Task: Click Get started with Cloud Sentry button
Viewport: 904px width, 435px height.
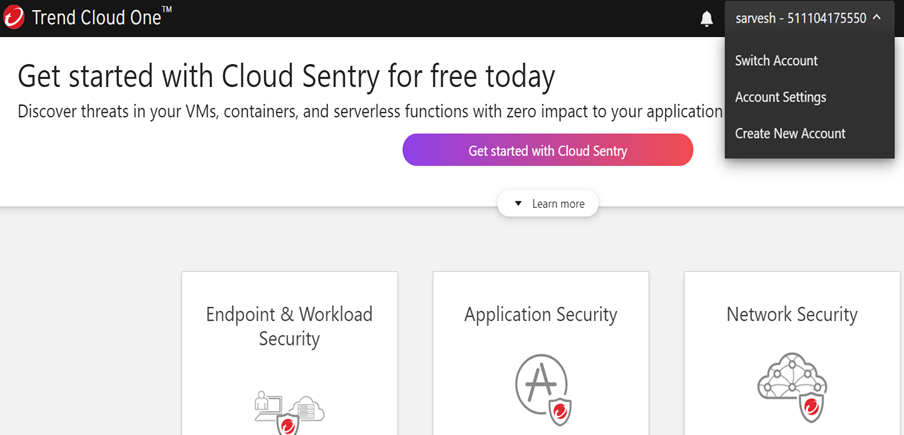Action: (x=548, y=150)
